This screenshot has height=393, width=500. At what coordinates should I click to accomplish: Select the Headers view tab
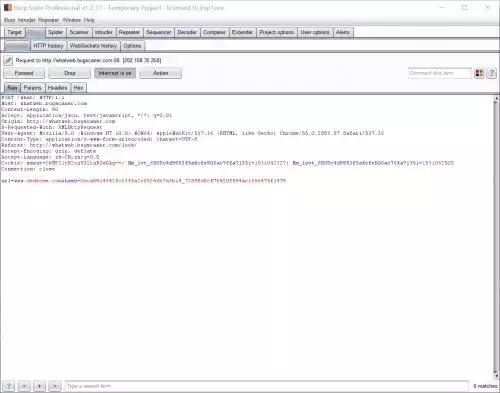[x=57, y=88]
